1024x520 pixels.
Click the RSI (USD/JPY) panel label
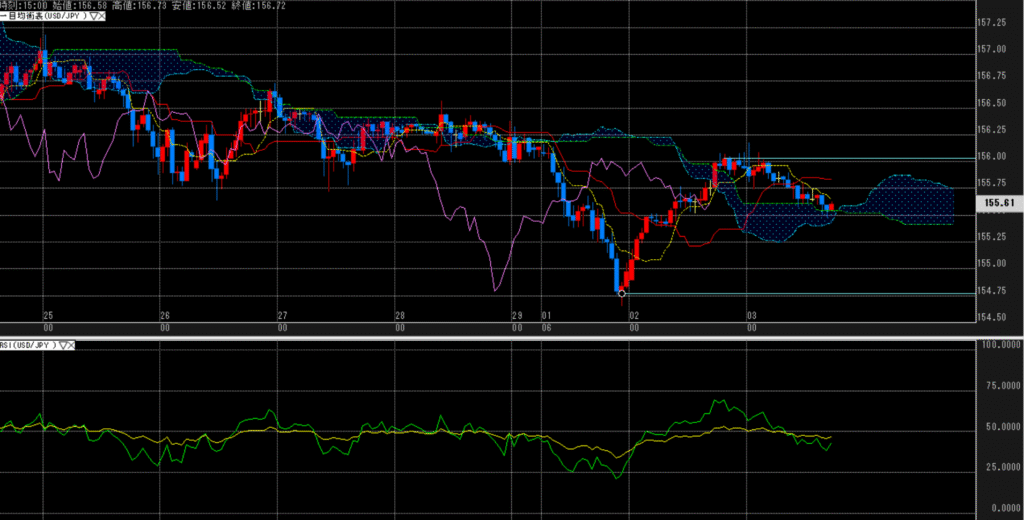click(x=28, y=345)
